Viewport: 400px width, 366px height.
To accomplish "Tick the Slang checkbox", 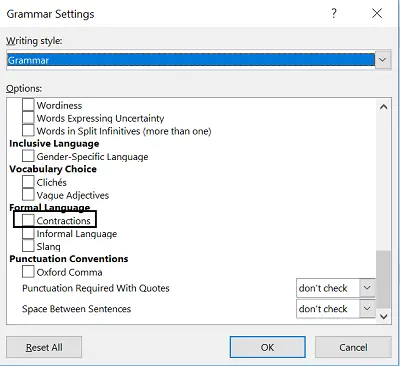I will [28, 246].
